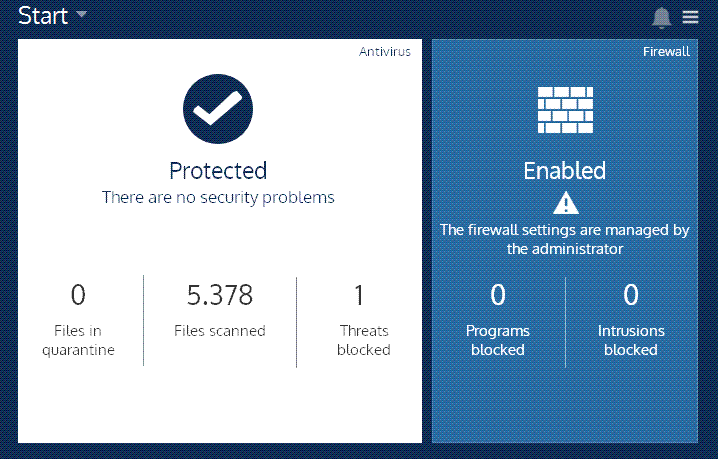Expand the Start dropdown arrow
The height and width of the screenshot is (459, 718).
click(82, 14)
